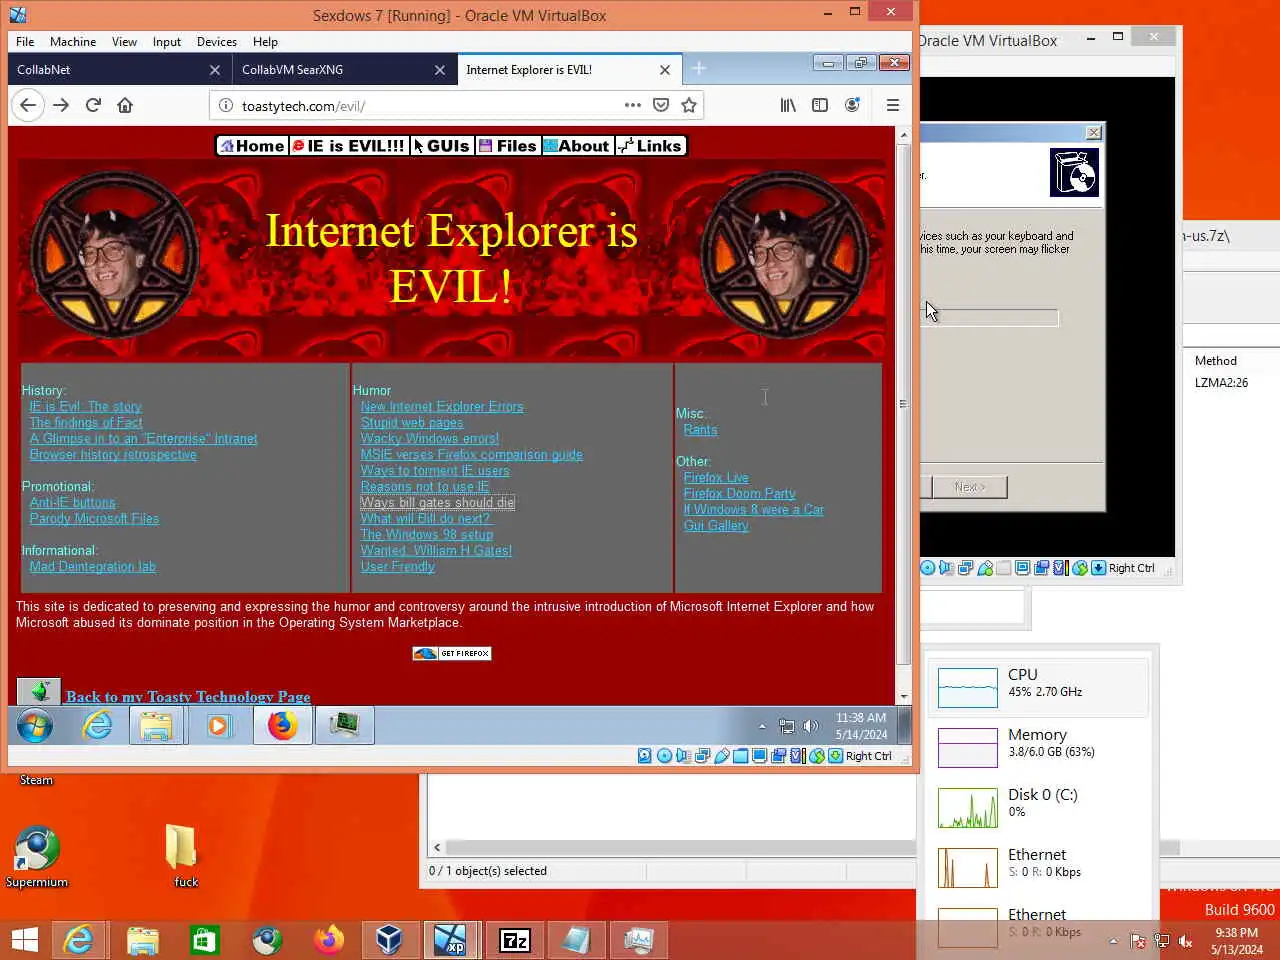The image size is (1280, 960).
Task: Click the Get Firefox badge
Action: (x=452, y=653)
